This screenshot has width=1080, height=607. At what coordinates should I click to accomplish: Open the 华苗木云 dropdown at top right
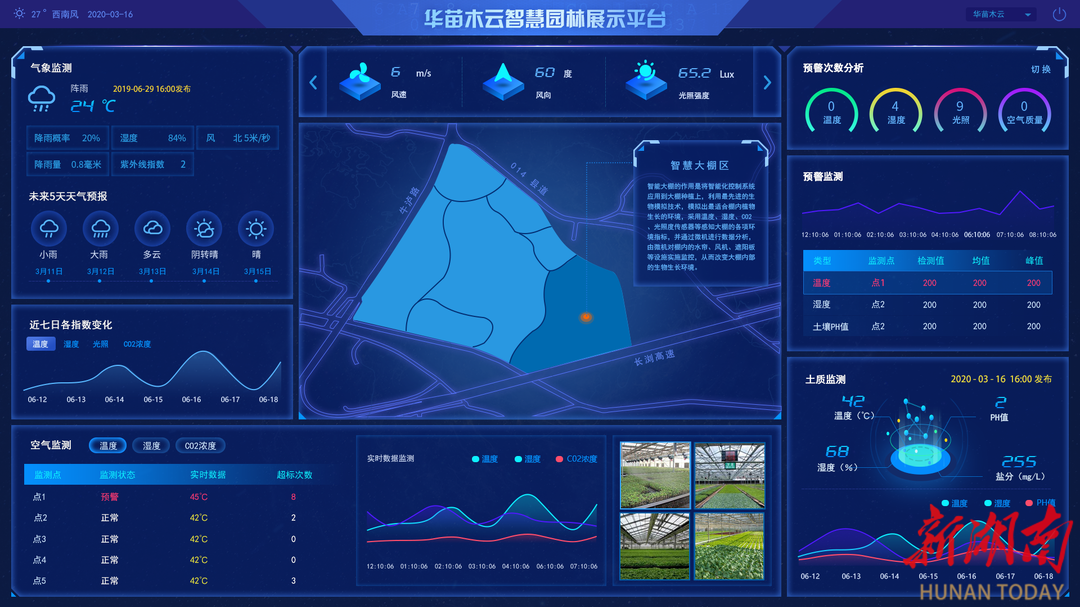tap(1001, 14)
